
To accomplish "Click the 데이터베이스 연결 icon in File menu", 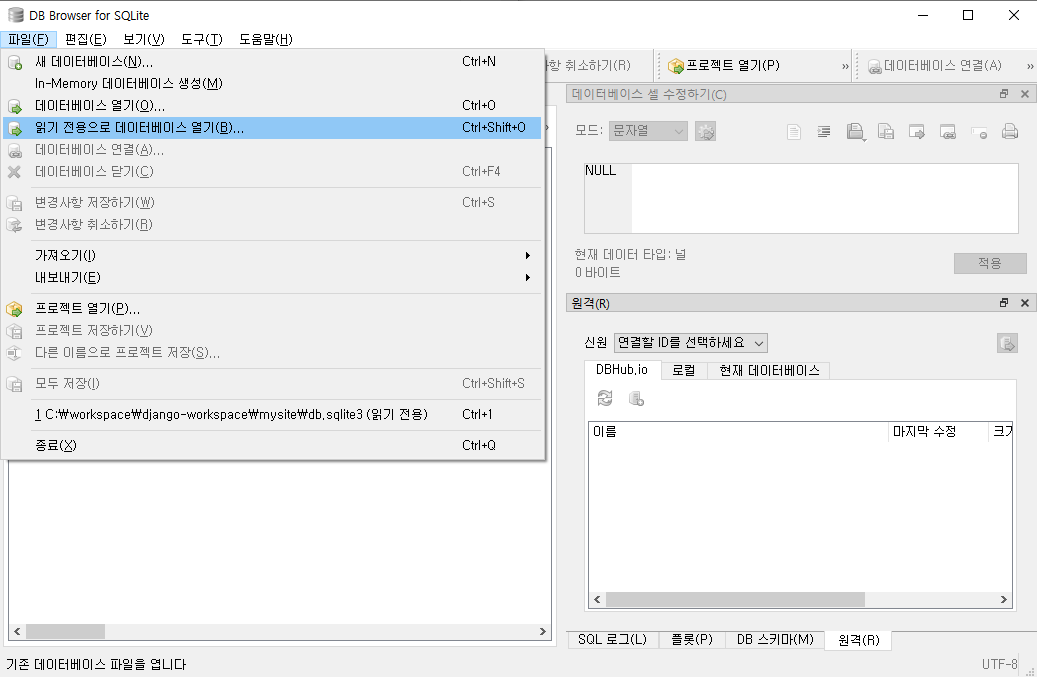I will [15, 150].
